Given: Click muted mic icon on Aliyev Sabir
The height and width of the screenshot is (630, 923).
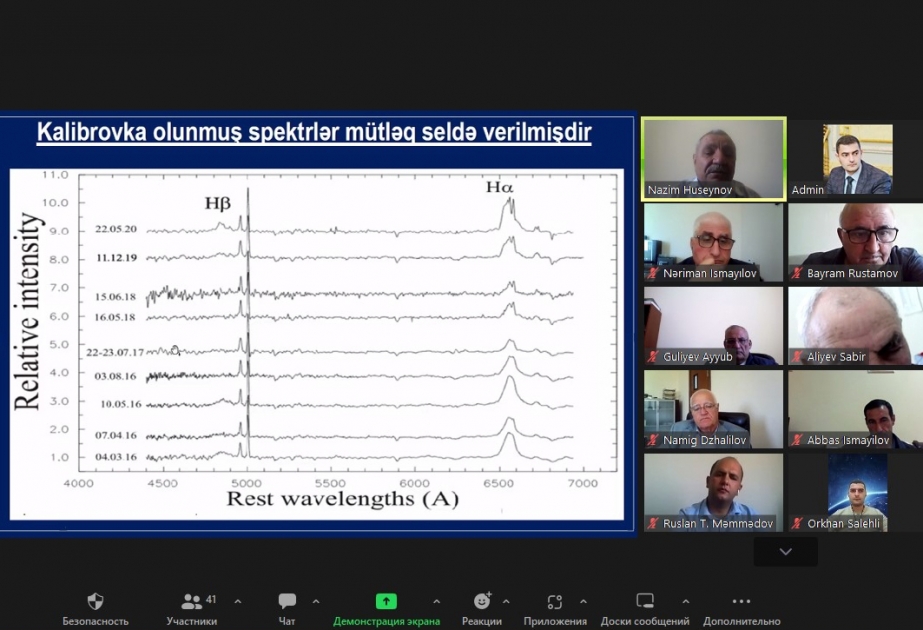Looking at the screenshot, I should [x=797, y=357].
